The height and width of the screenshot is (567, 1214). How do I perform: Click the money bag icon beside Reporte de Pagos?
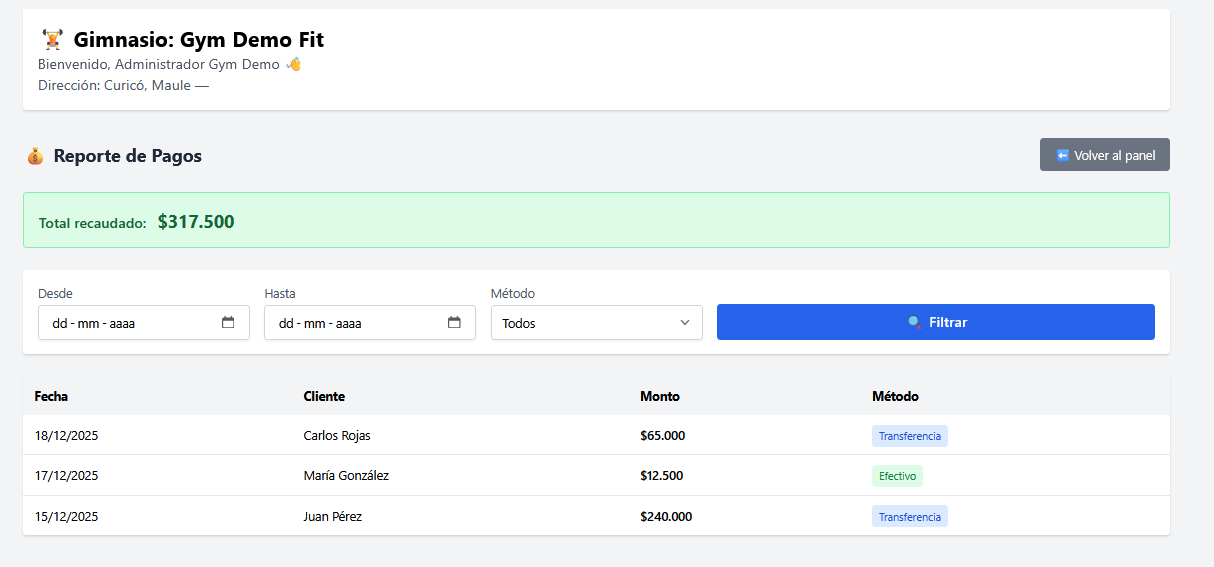click(x=35, y=156)
